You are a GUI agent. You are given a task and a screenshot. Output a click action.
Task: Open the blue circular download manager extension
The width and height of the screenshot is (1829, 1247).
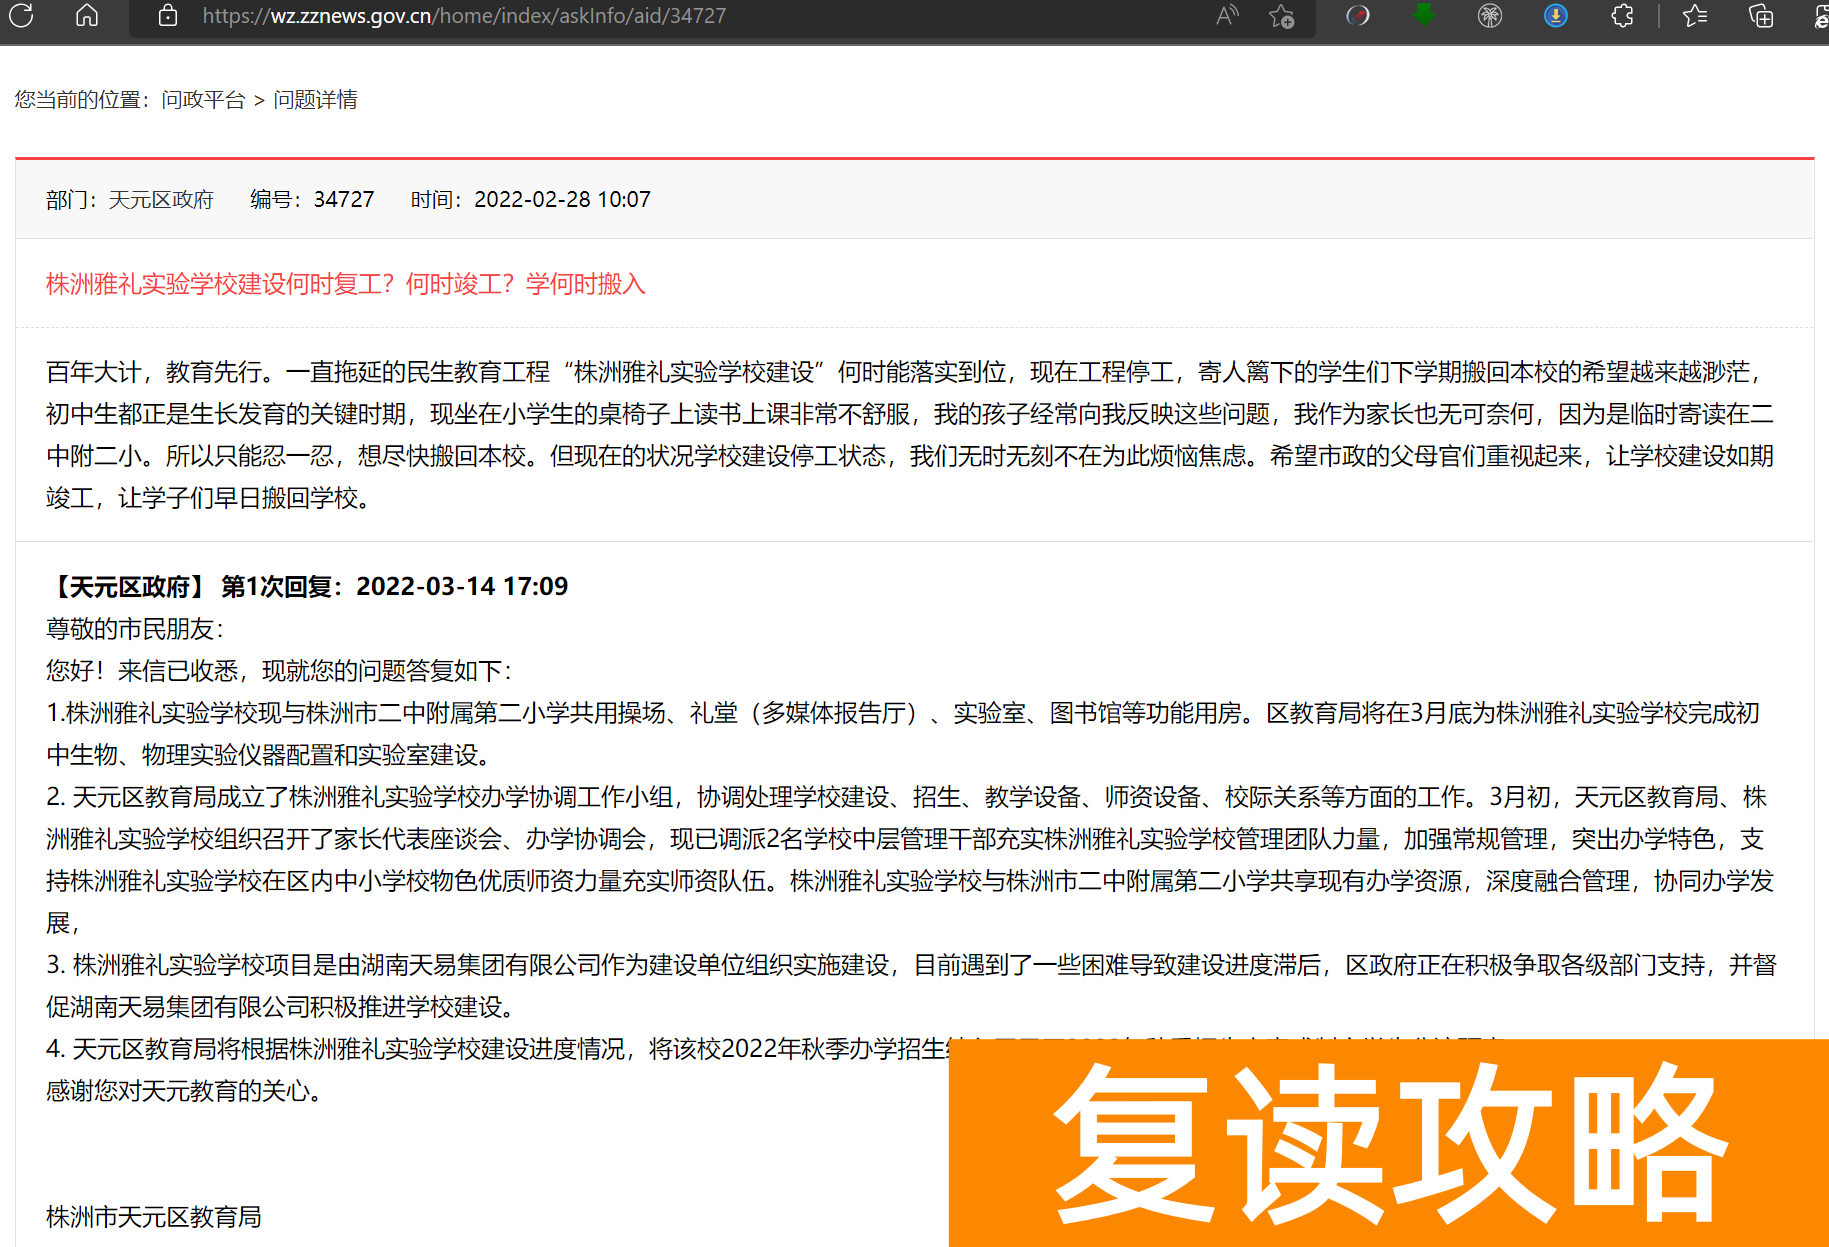(1554, 15)
